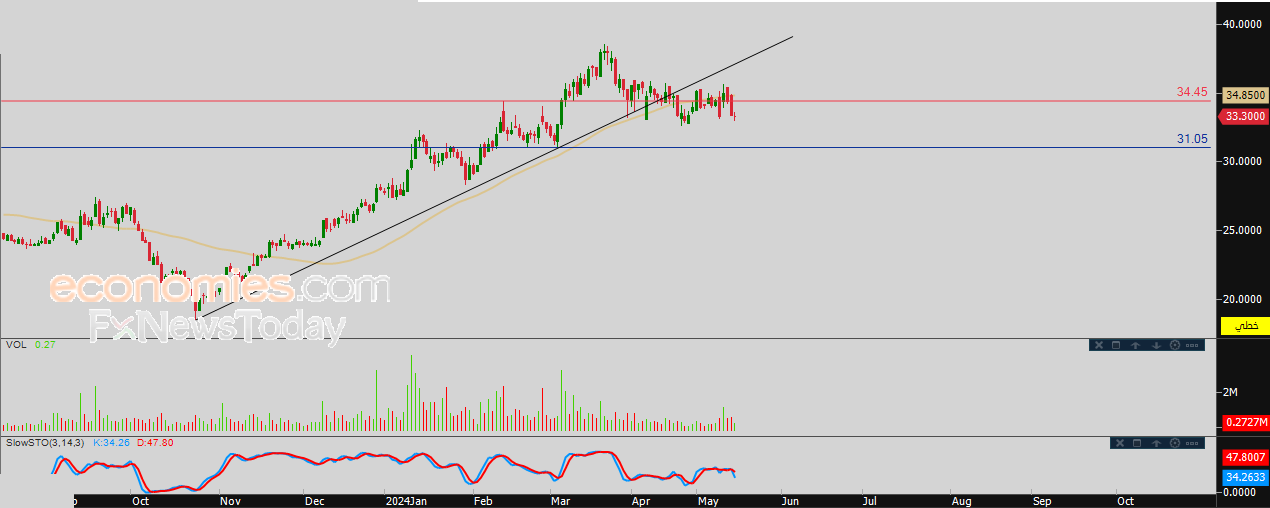Close the SlowSTO indicator panel
The width and height of the screenshot is (1270, 508).
tap(1120, 443)
